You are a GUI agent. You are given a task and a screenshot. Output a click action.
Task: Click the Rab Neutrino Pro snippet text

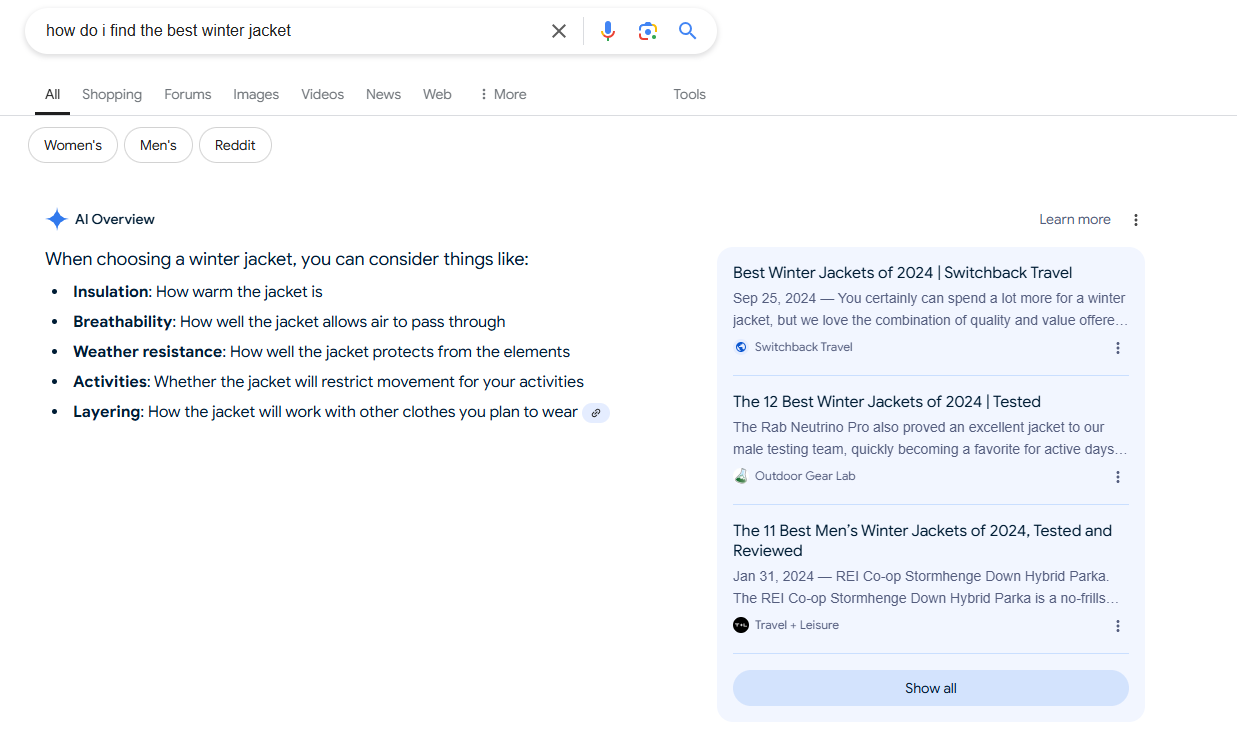tap(930, 438)
